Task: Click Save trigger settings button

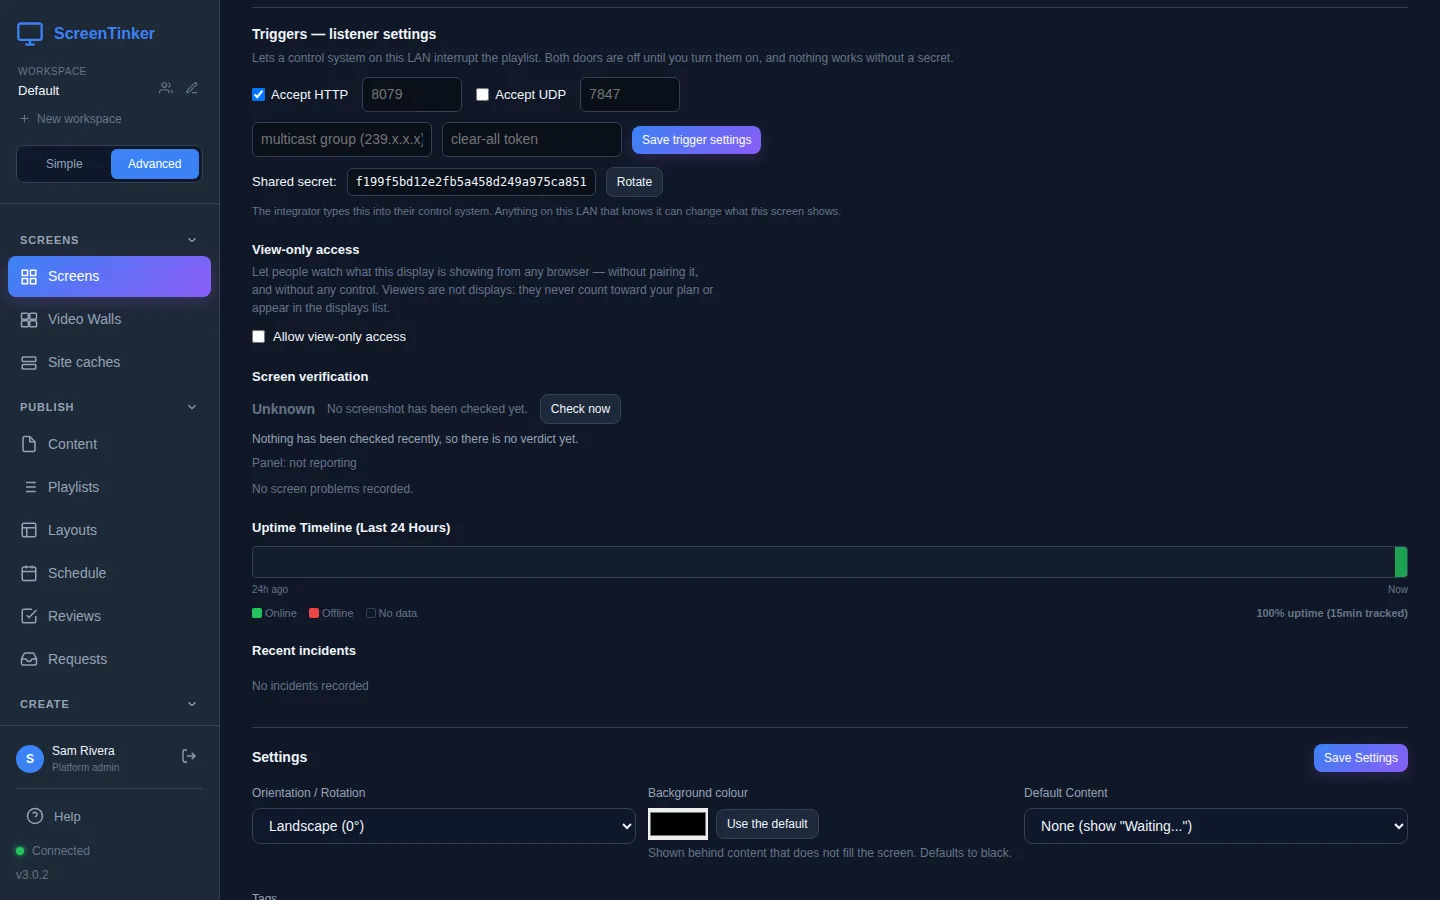Action: tap(696, 140)
